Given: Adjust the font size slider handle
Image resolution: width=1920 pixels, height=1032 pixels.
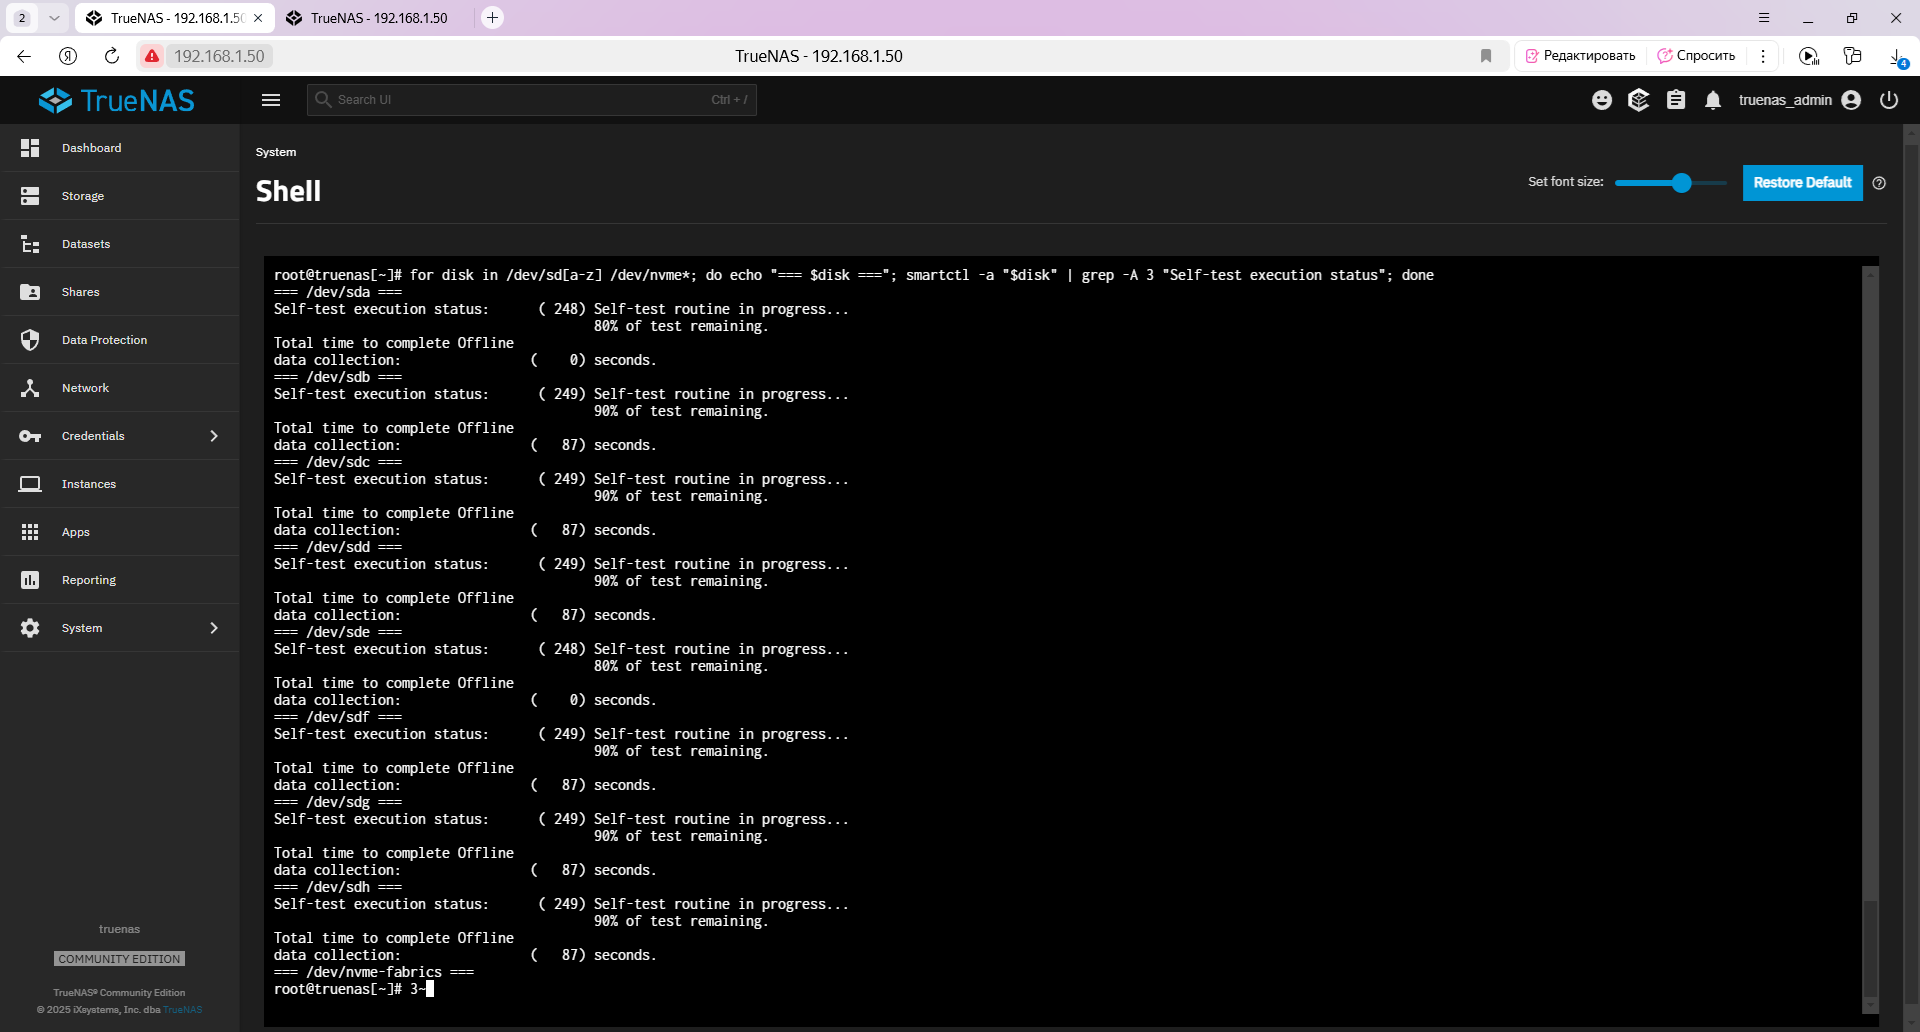Looking at the screenshot, I should pyautogui.click(x=1681, y=183).
